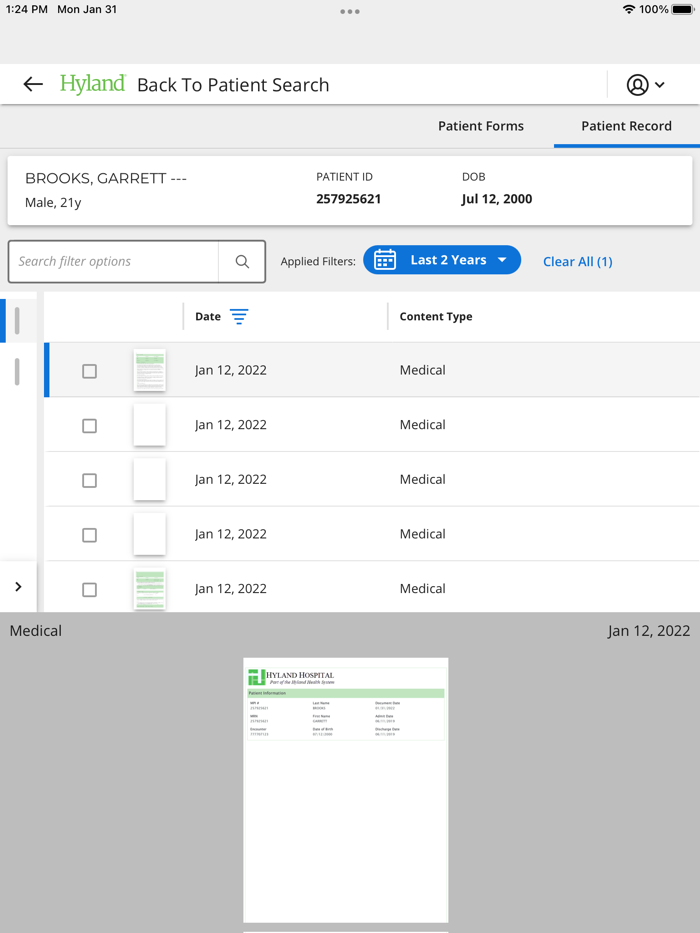The image size is (700, 933).
Task: Open the user account profile icon
Action: pyautogui.click(x=637, y=84)
